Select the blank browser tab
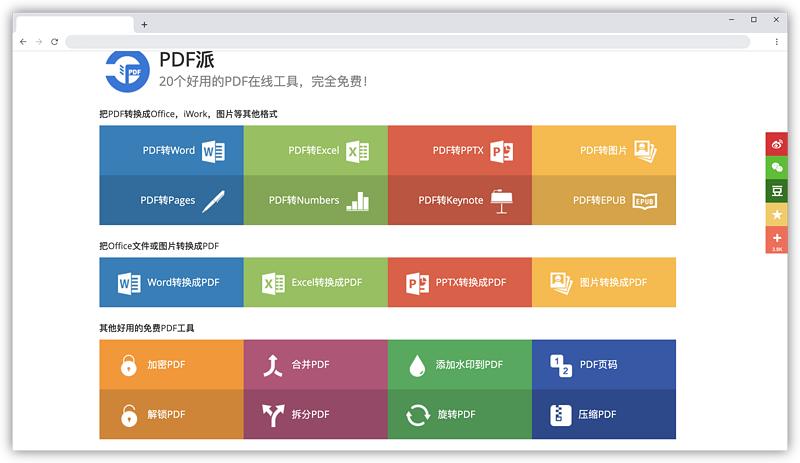Screen dimensions: 800x463 (x=74, y=25)
